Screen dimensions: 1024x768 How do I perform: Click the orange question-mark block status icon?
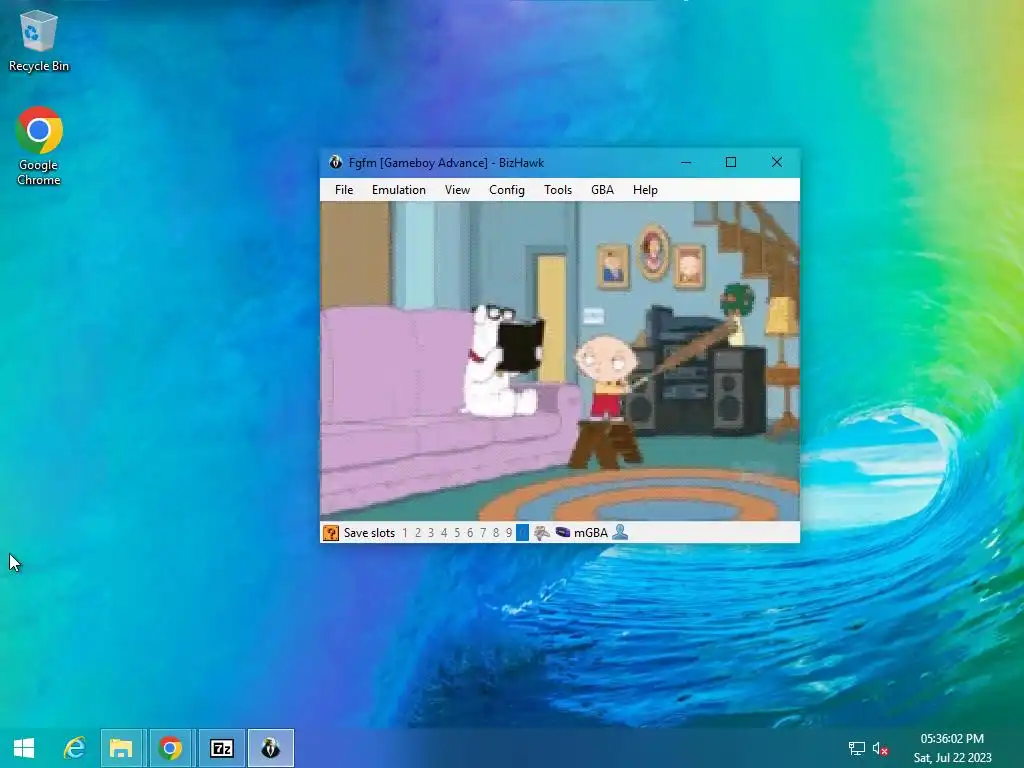click(x=331, y=533)
